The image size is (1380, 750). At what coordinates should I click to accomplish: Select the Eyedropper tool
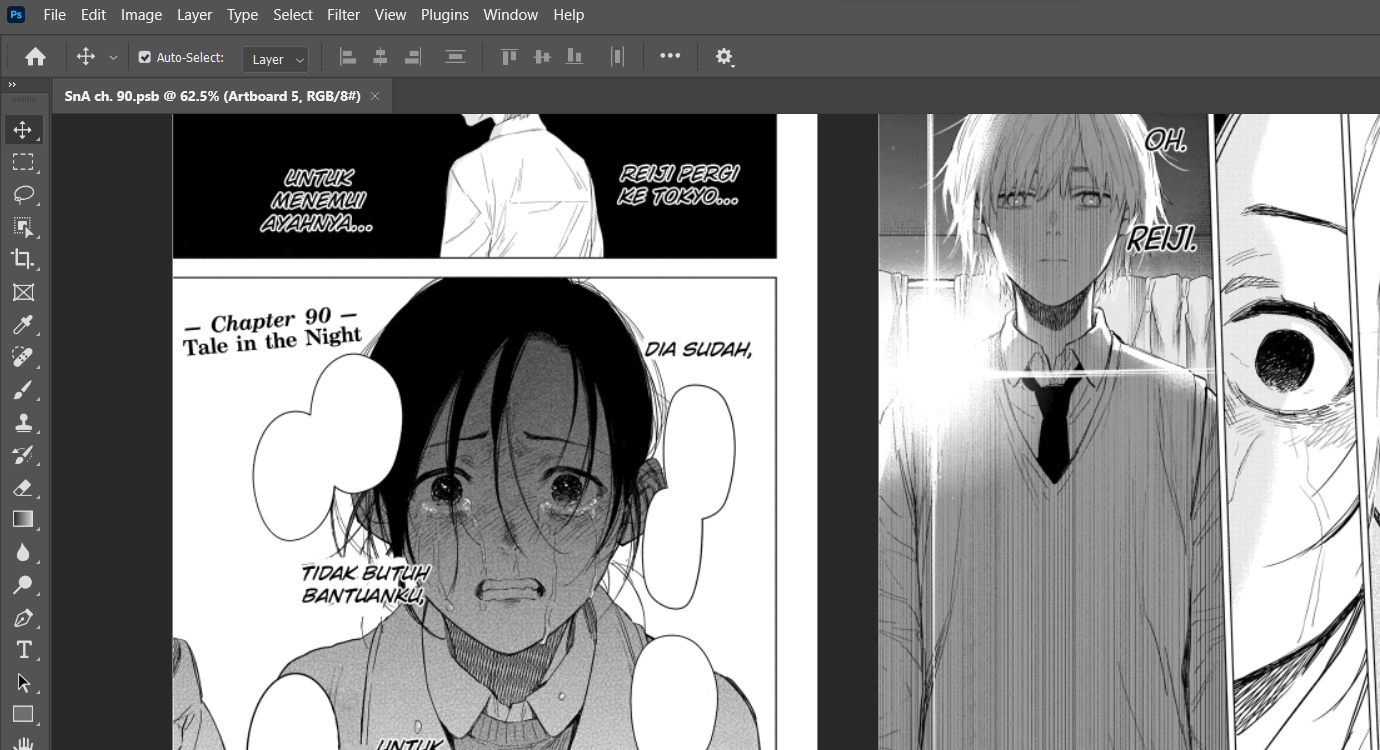(x=23, y=324)
